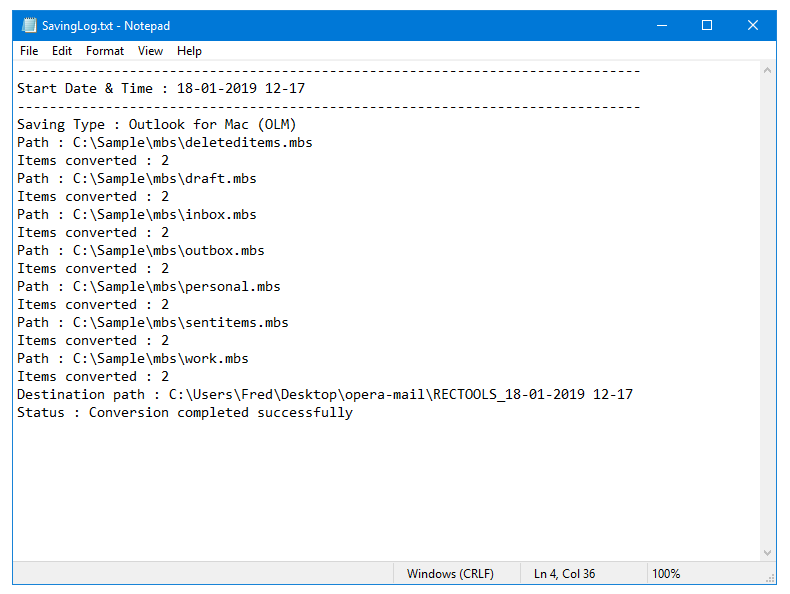Open the Help menu
The height and width of the screenshot is (594, 790).
(189, 51)
